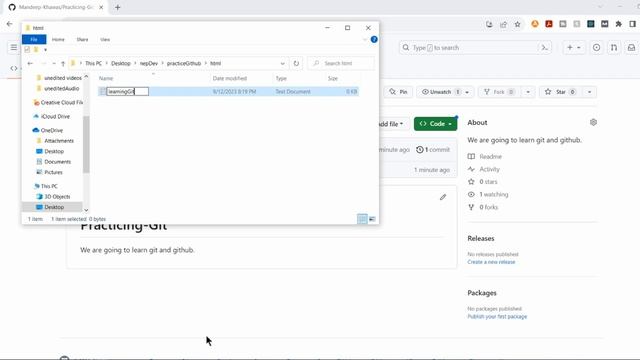This screenshot has height=360, width=640.
Task: Select This PC in navigation pane
Action: coord(46,186)
